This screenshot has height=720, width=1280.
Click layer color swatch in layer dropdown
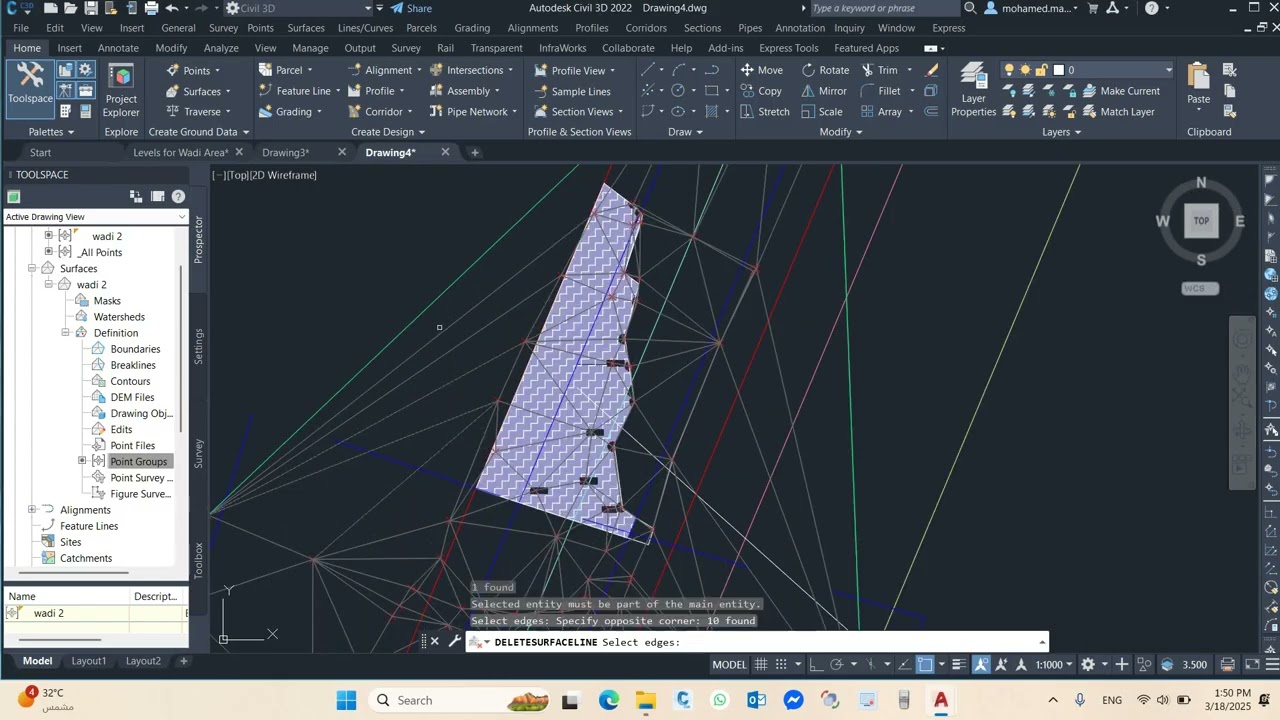pyautogui.click(x=1059, y=70)
